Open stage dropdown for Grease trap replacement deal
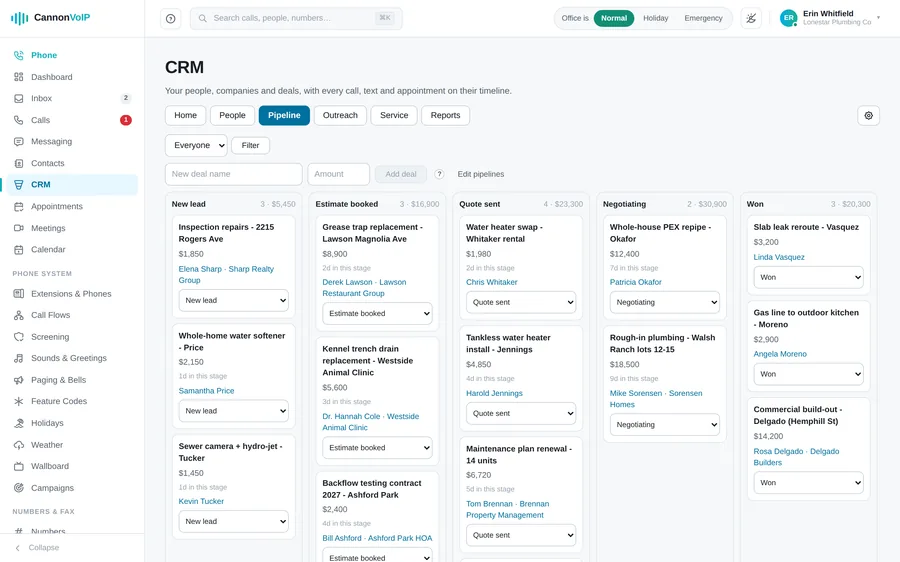 point(377,313)
